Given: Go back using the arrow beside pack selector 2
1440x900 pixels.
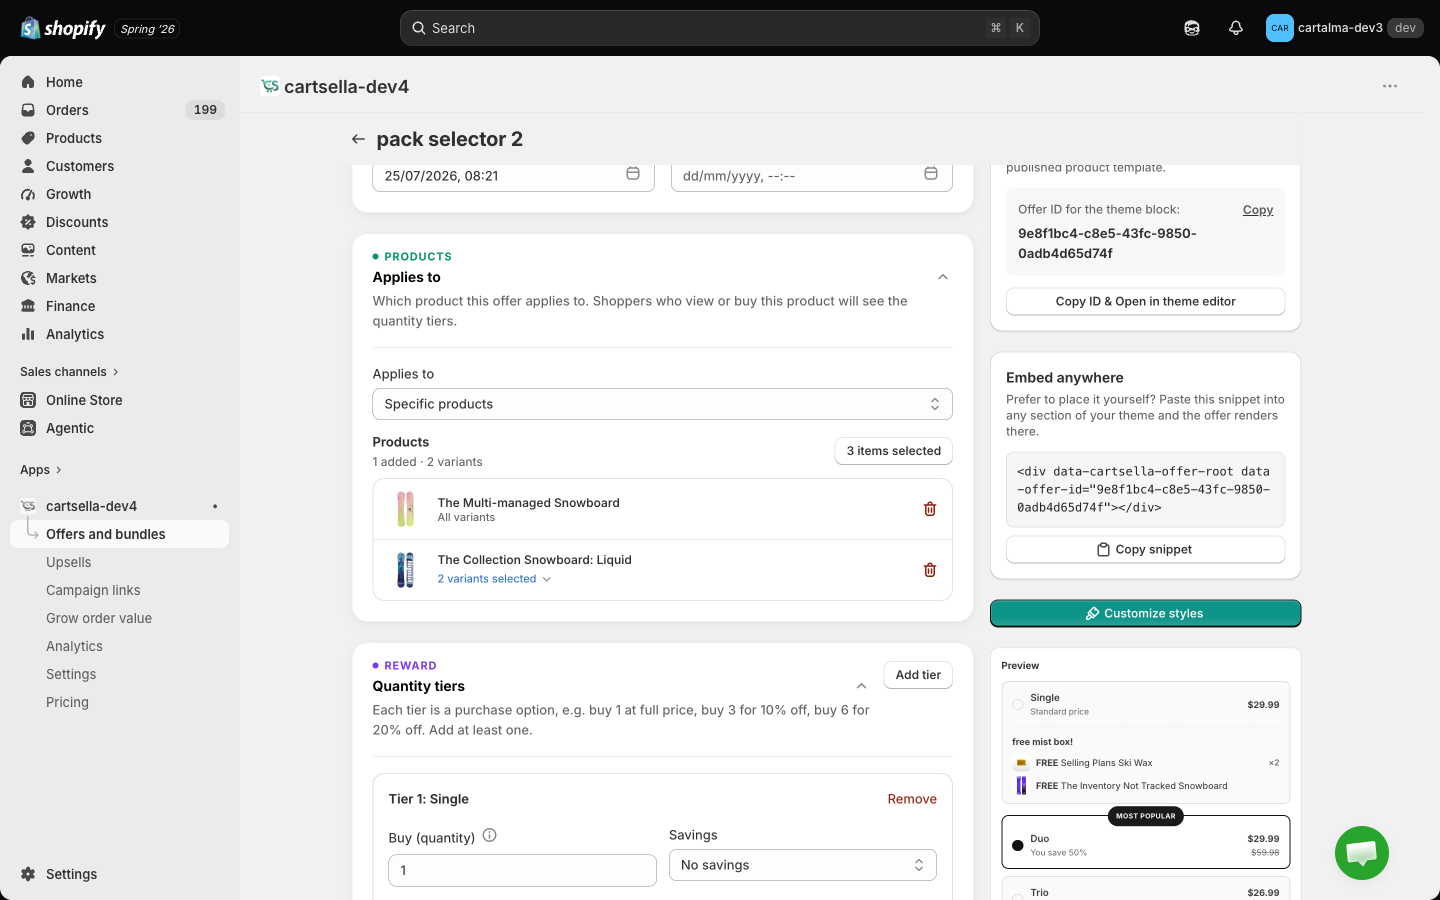Looking at the screenshot, I should 358,139.
